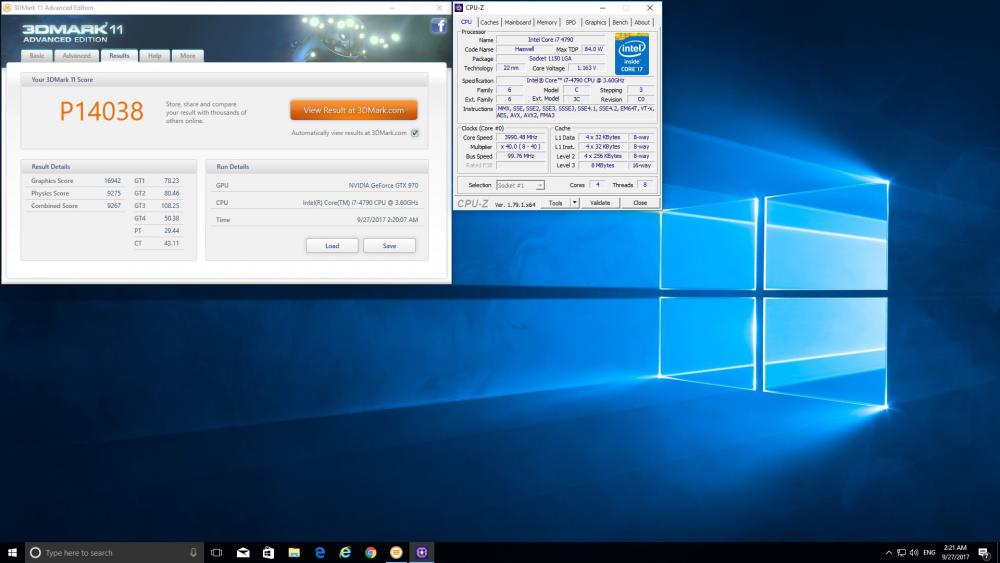Click the Specification field in CPU-Z
Screen dimensions: 1000x563
coord(575,80)
